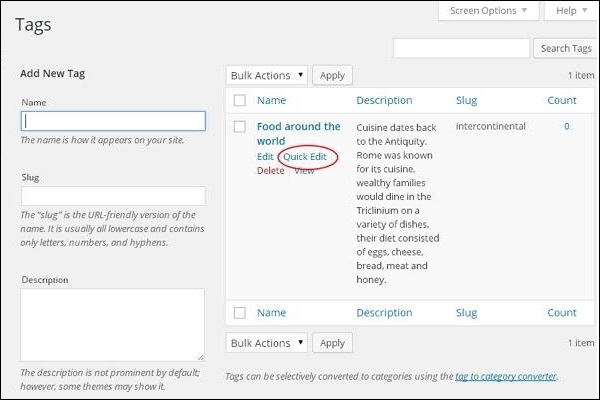
Task: Sort tags by the Count column header
Action: [x=561, y=100]
